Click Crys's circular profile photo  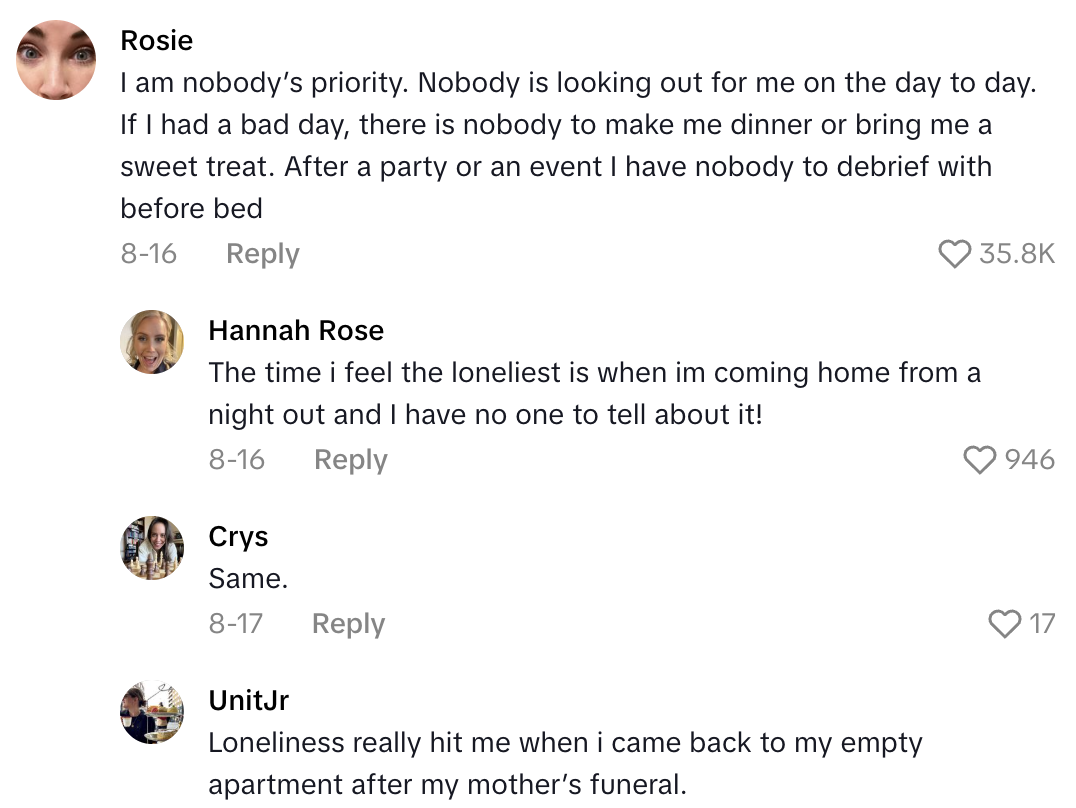coord(152,548)
